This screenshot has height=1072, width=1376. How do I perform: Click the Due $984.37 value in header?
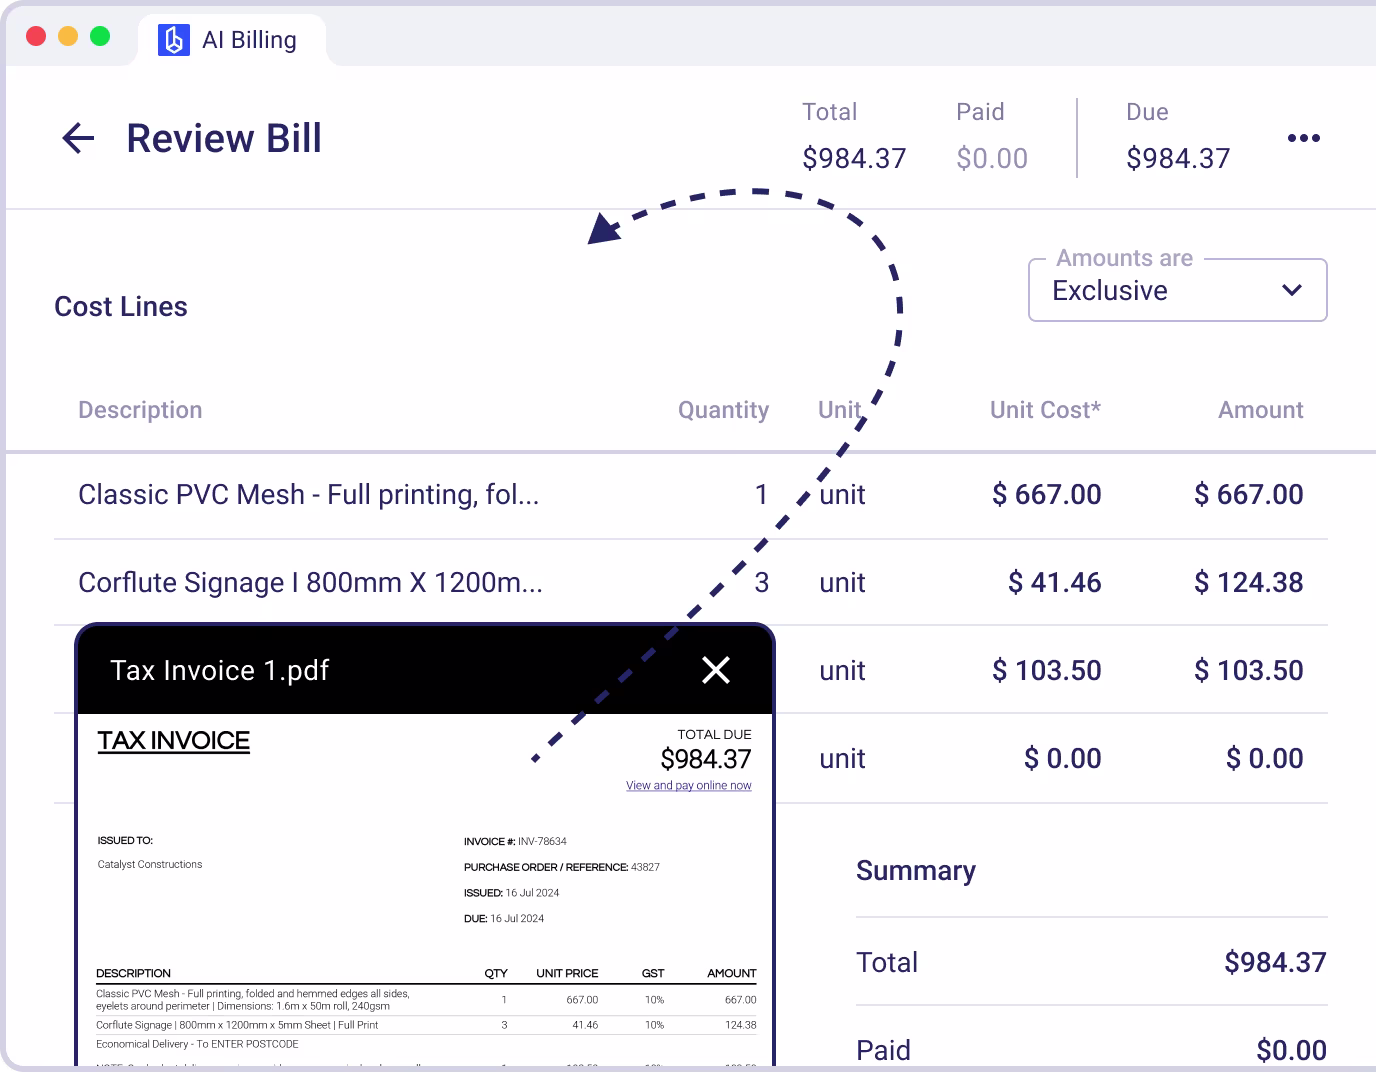click(1178, 158)
